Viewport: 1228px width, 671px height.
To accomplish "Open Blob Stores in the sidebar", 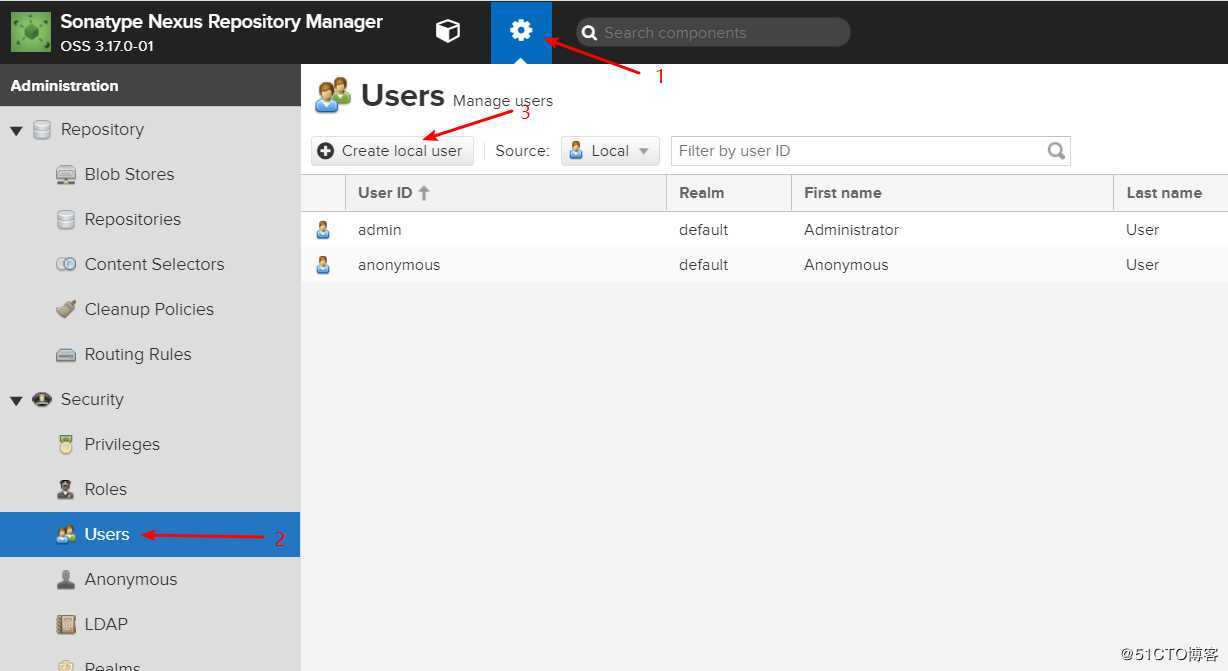I will point(150,175).
